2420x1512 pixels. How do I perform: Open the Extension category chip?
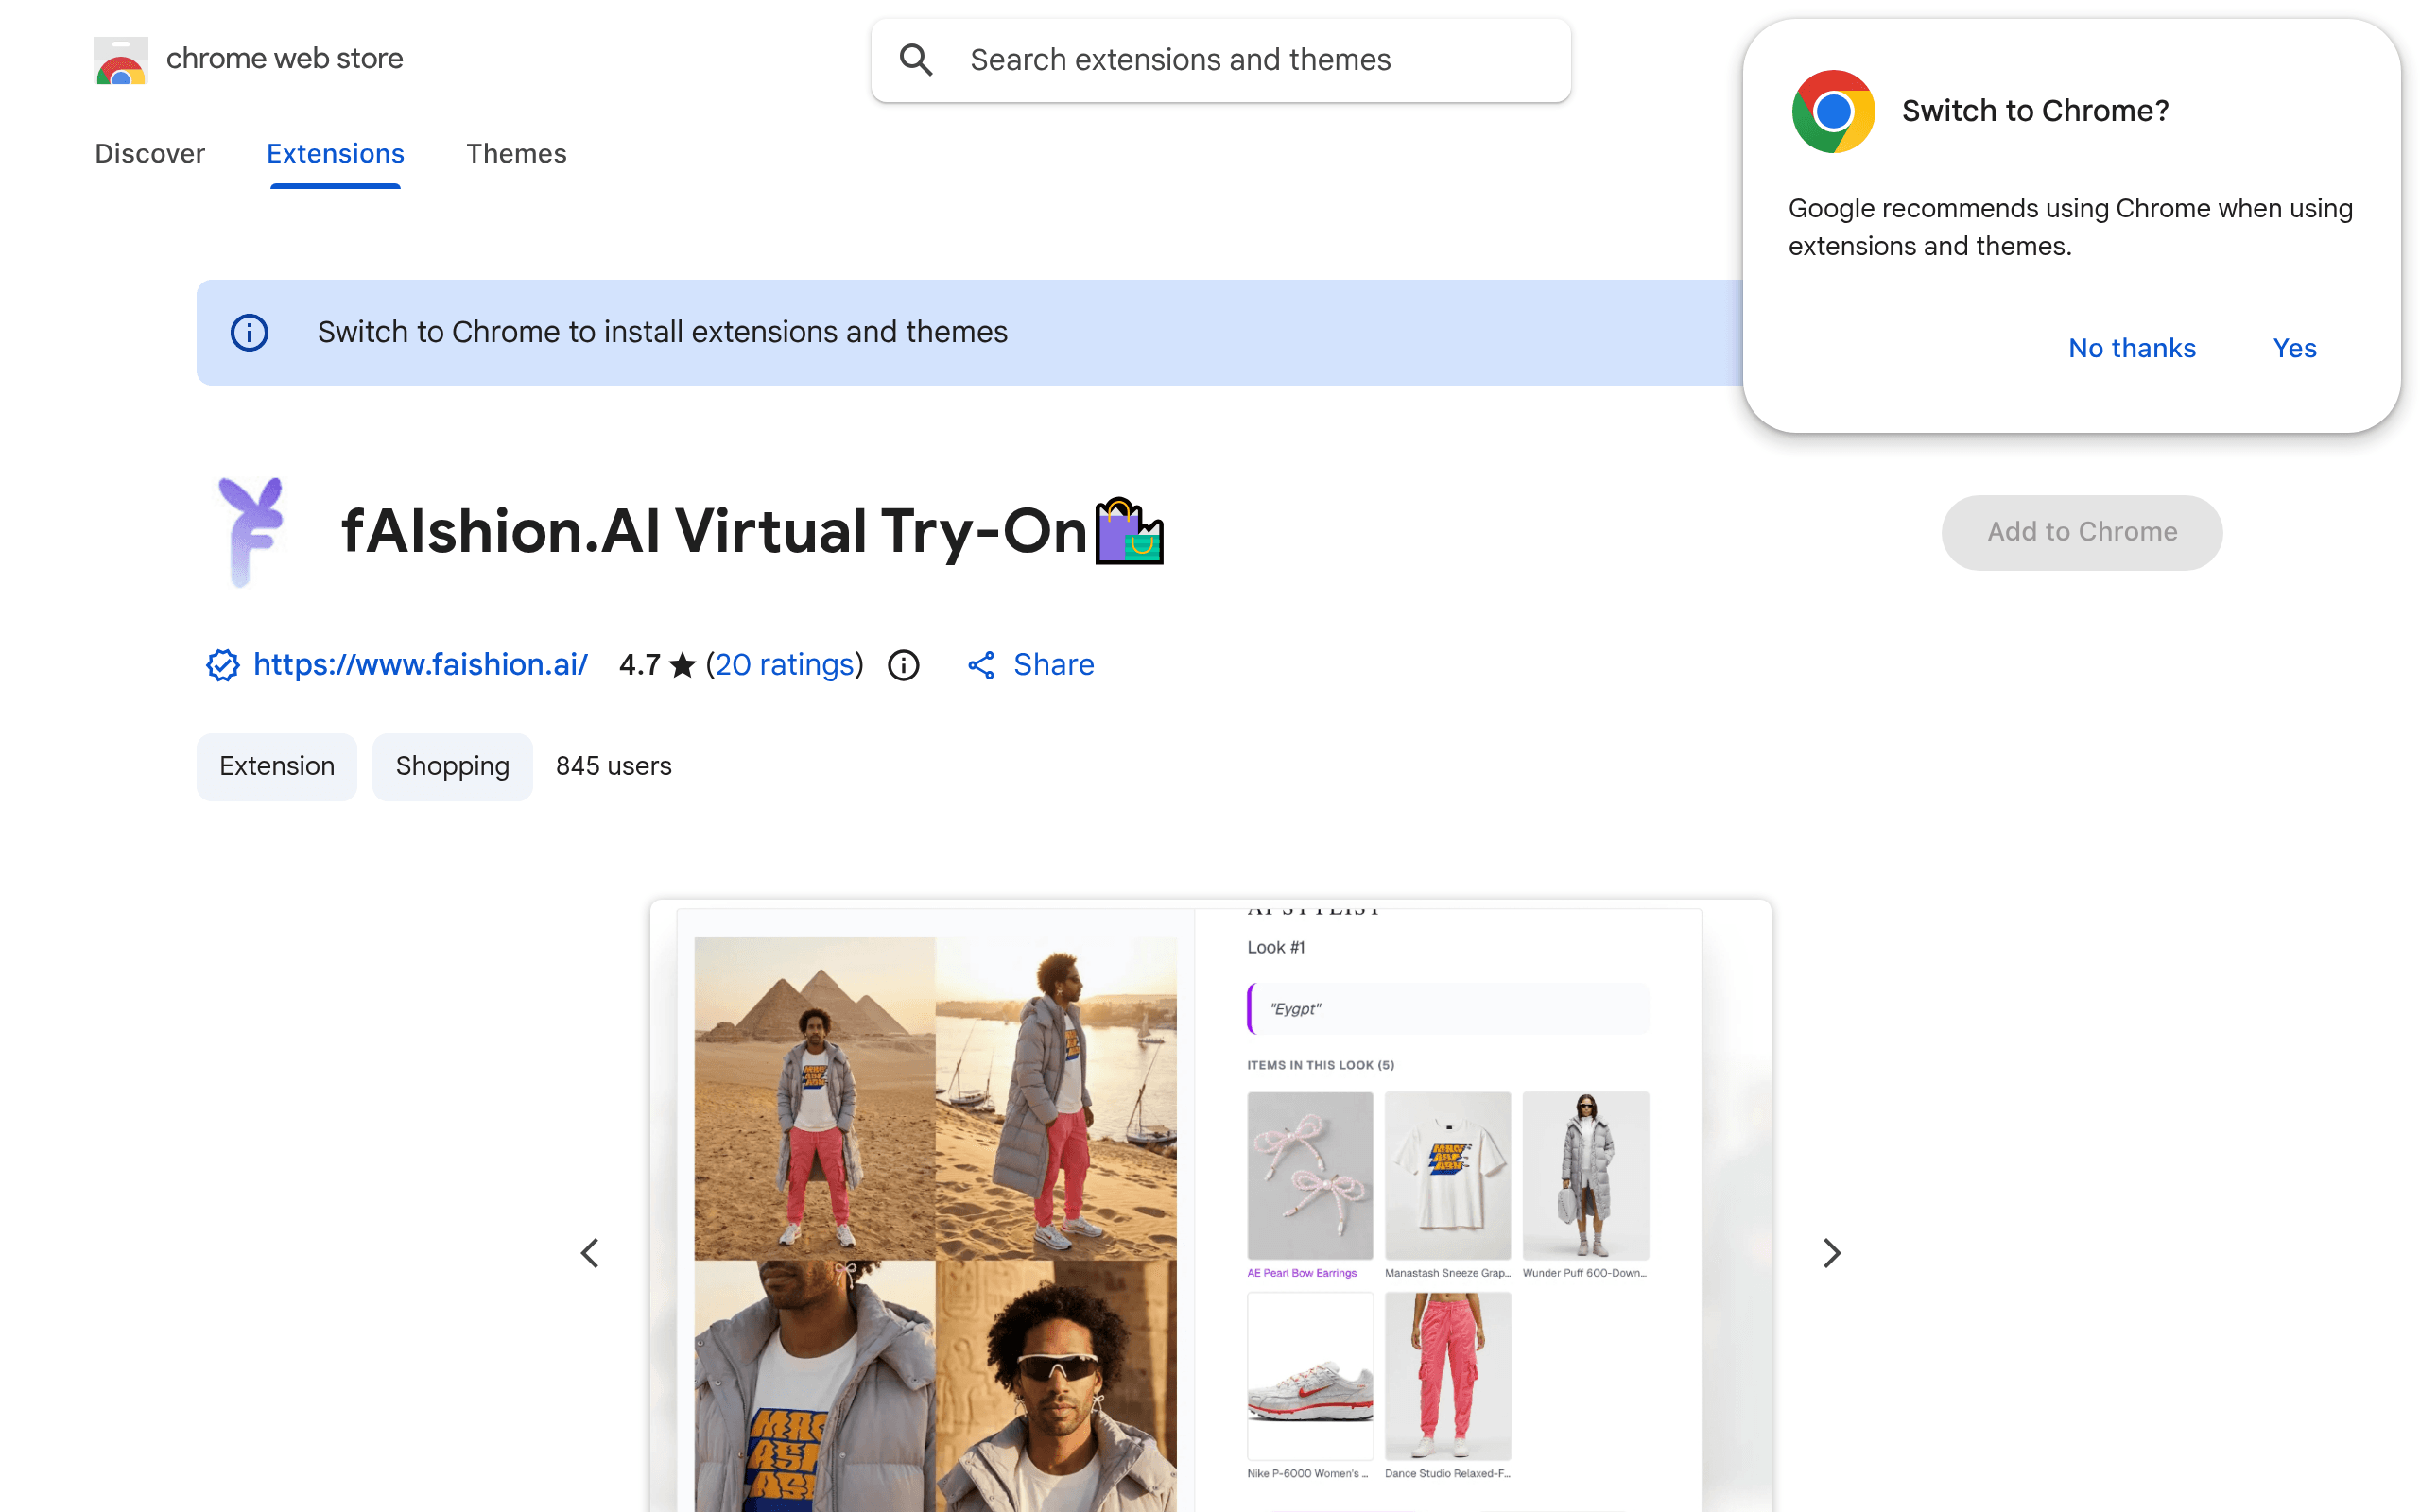(277, 766)
